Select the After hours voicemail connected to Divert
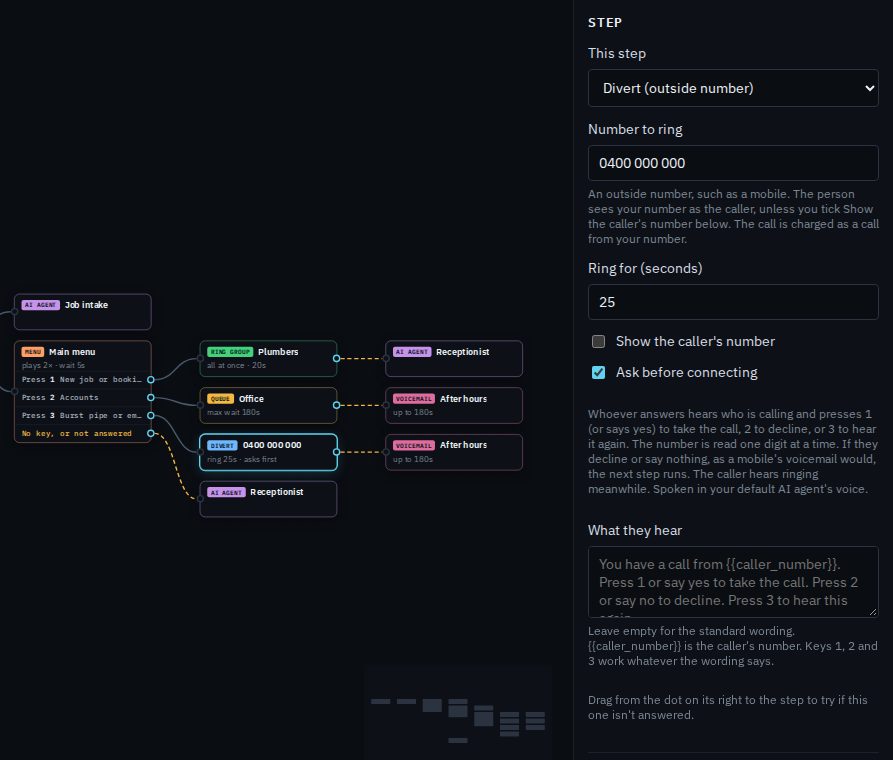893x760 pixels. point(454,452)
